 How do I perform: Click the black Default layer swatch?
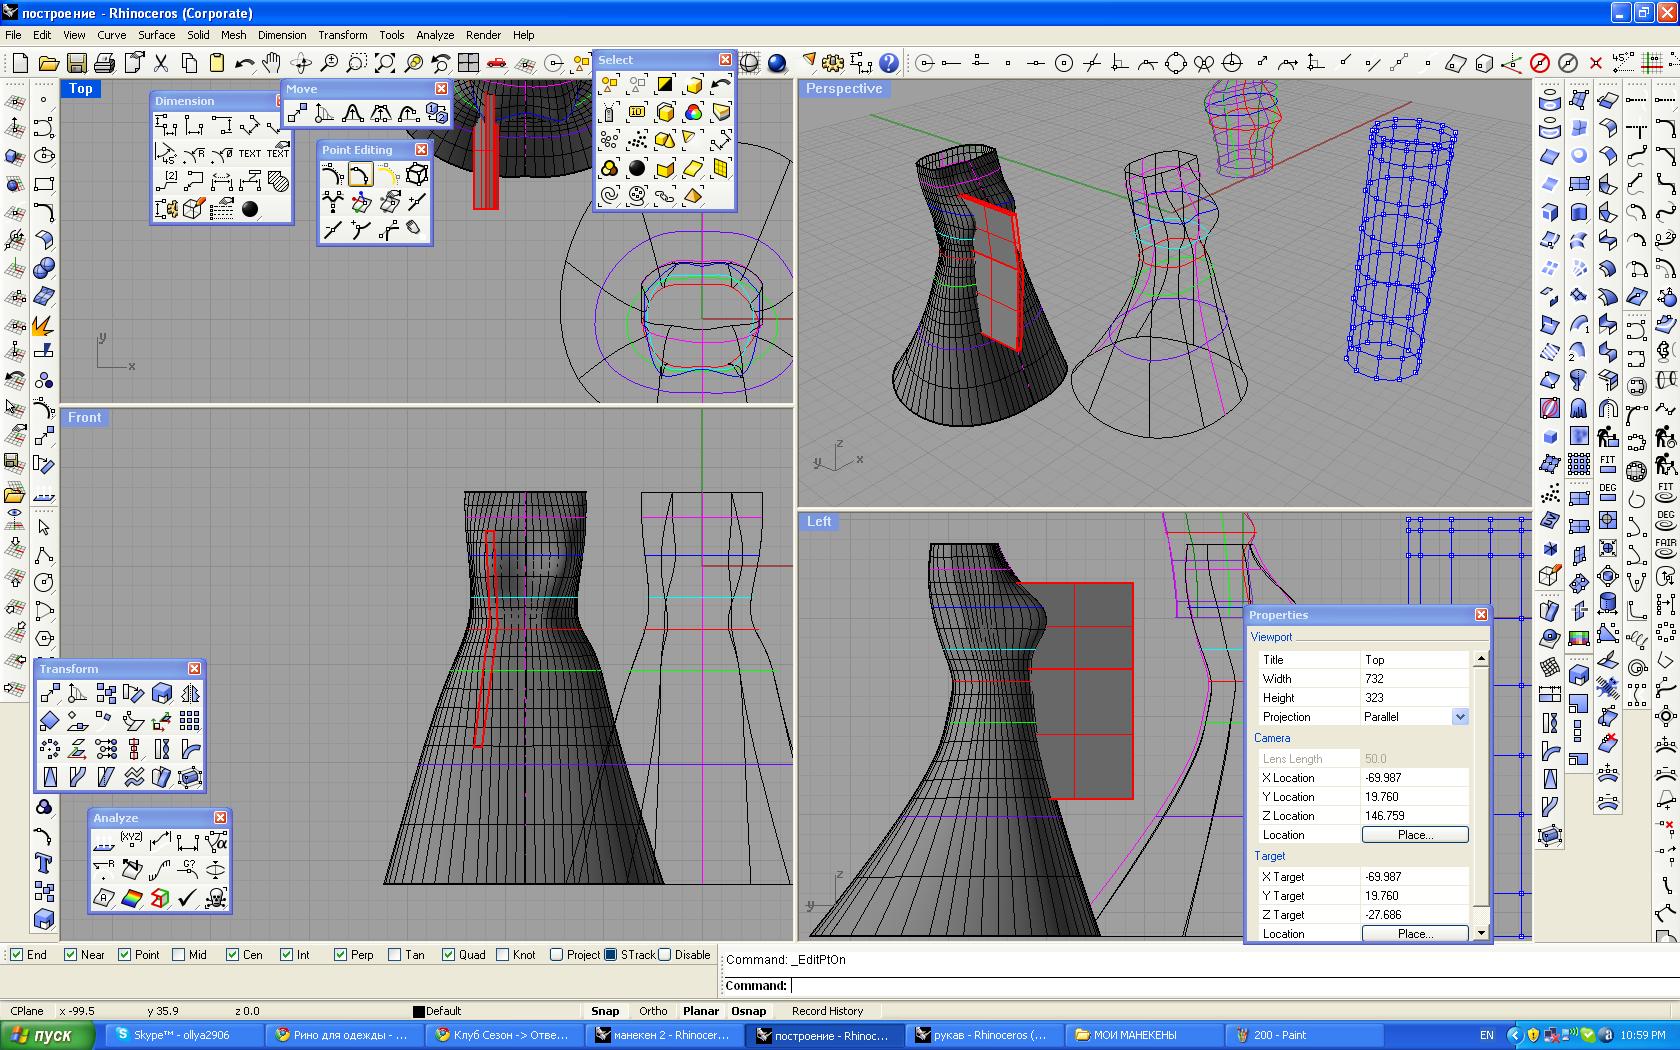[419, 1011]
